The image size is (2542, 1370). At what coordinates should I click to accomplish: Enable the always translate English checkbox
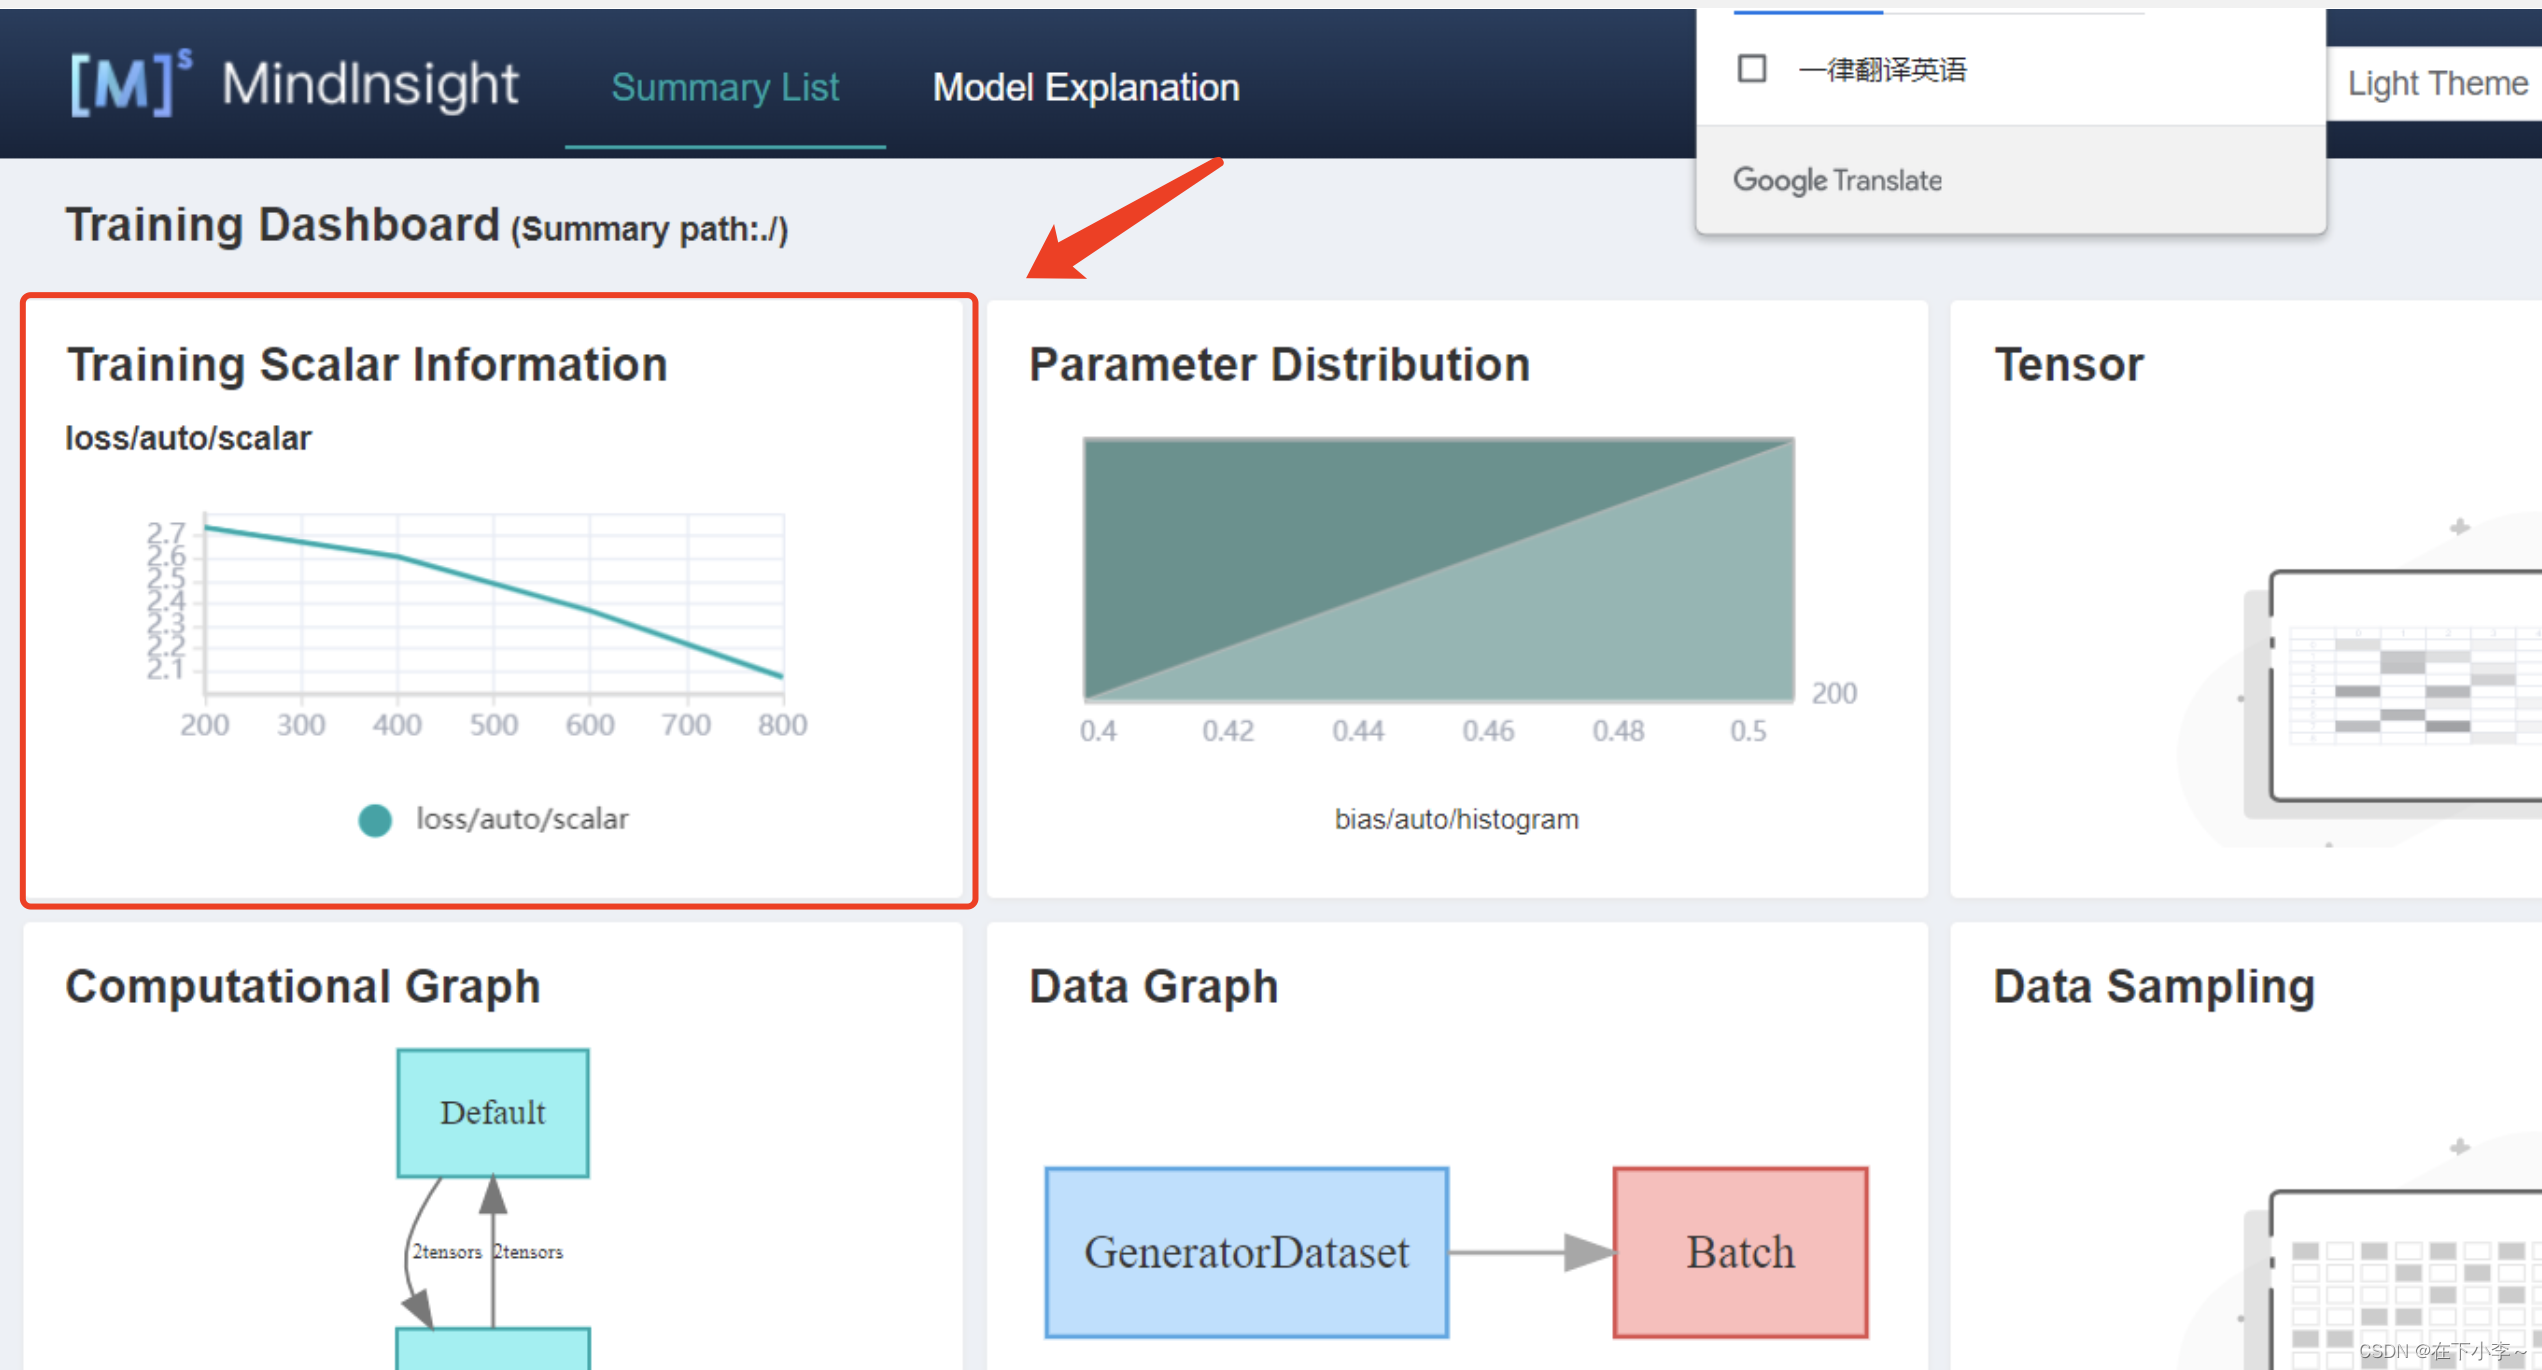tap(1751, 69)
